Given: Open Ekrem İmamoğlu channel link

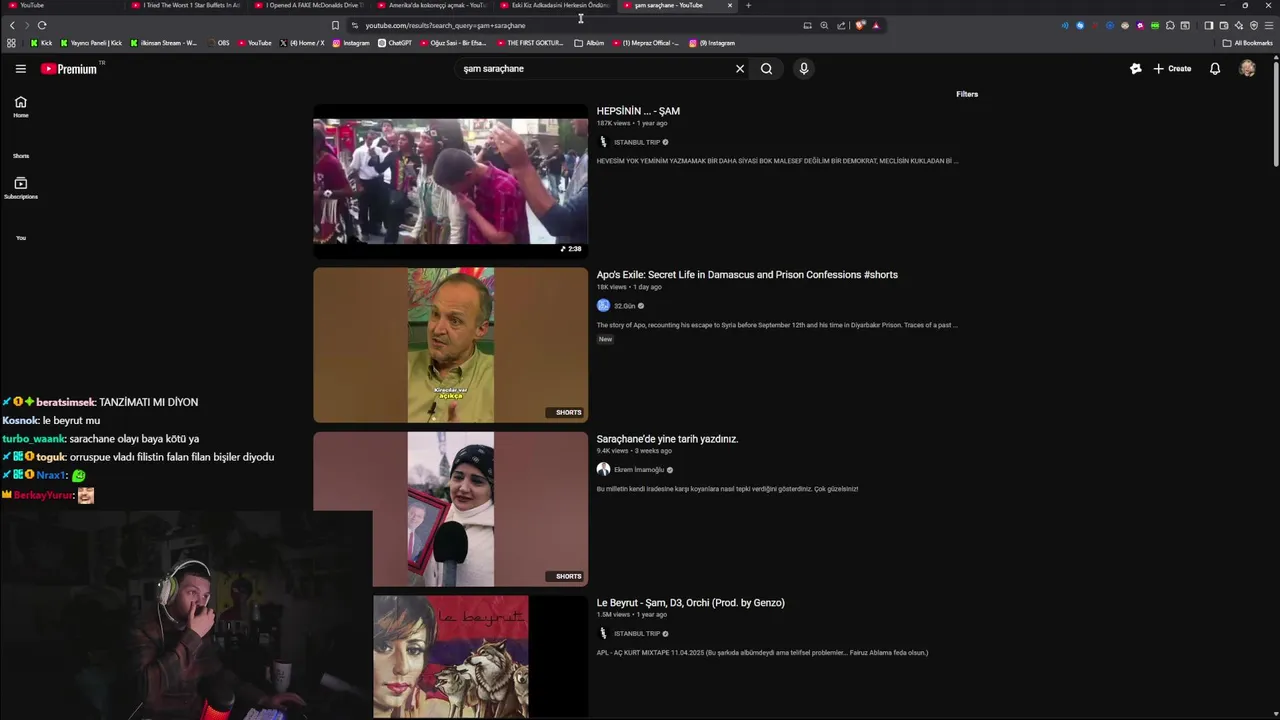Looking at the screenshot, I should coord(639,470).
